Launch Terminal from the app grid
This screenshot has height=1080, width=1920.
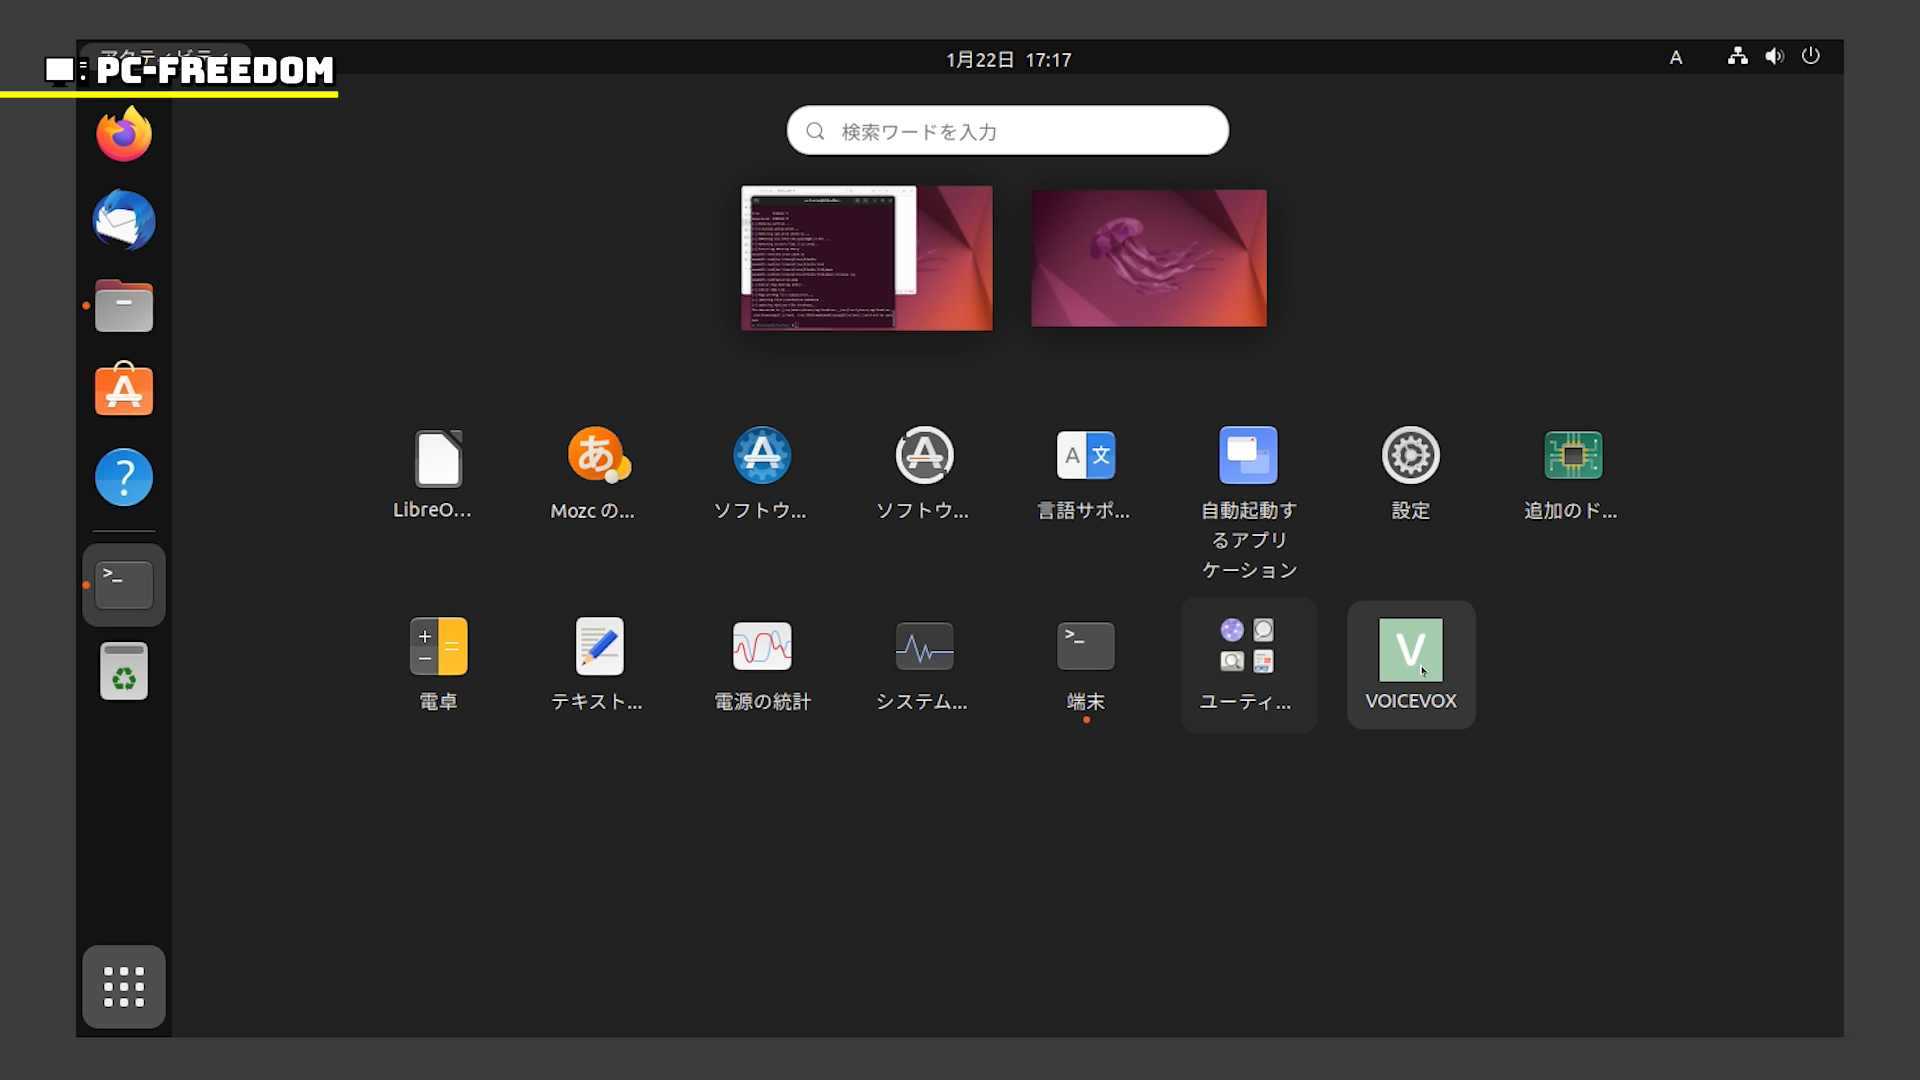click(1085, 647)
